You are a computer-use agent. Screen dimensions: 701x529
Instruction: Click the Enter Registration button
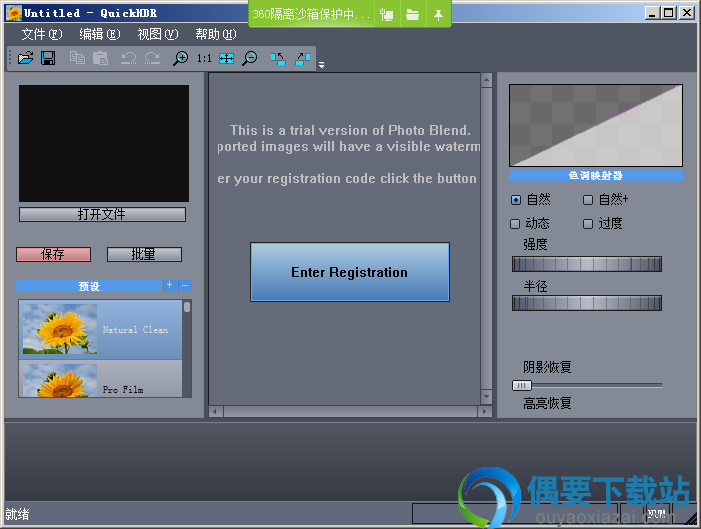pos(350,272)
